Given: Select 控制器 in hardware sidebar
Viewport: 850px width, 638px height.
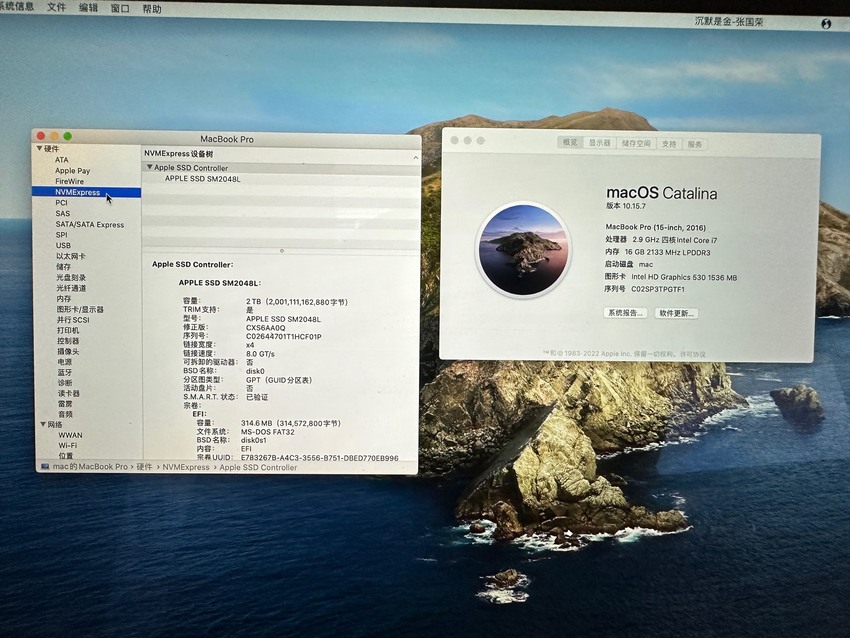Looking at the screenshot, I should pos(68,340).
